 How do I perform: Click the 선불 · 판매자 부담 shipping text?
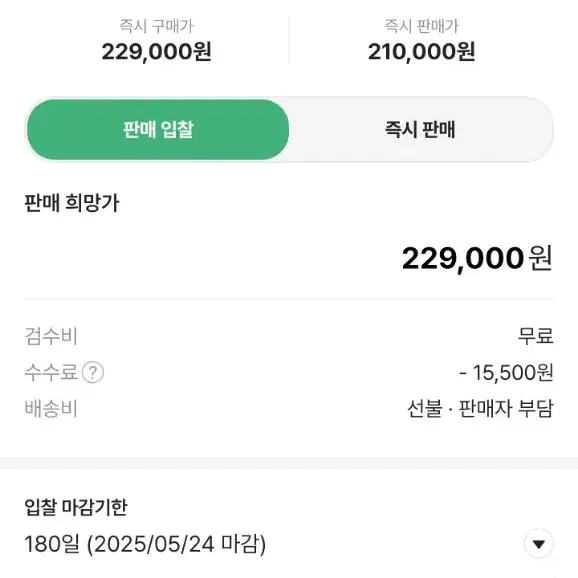pos(480,408)
